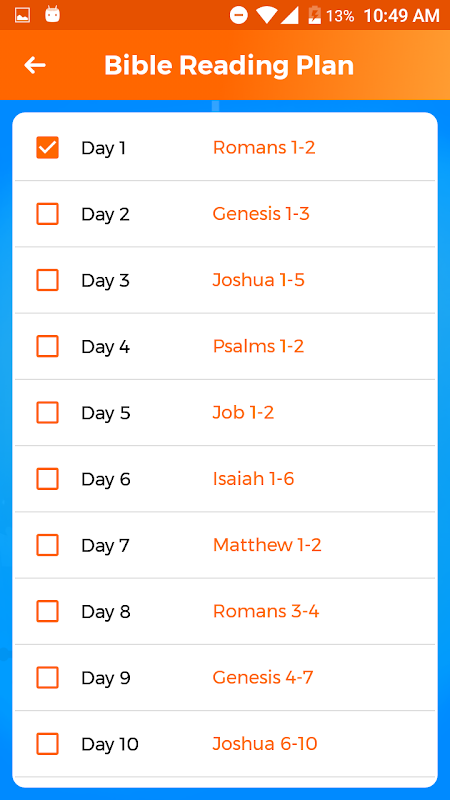Mark Day 4 as completed
This screenshot has height=800, width=450.
[x=47, y=346]
